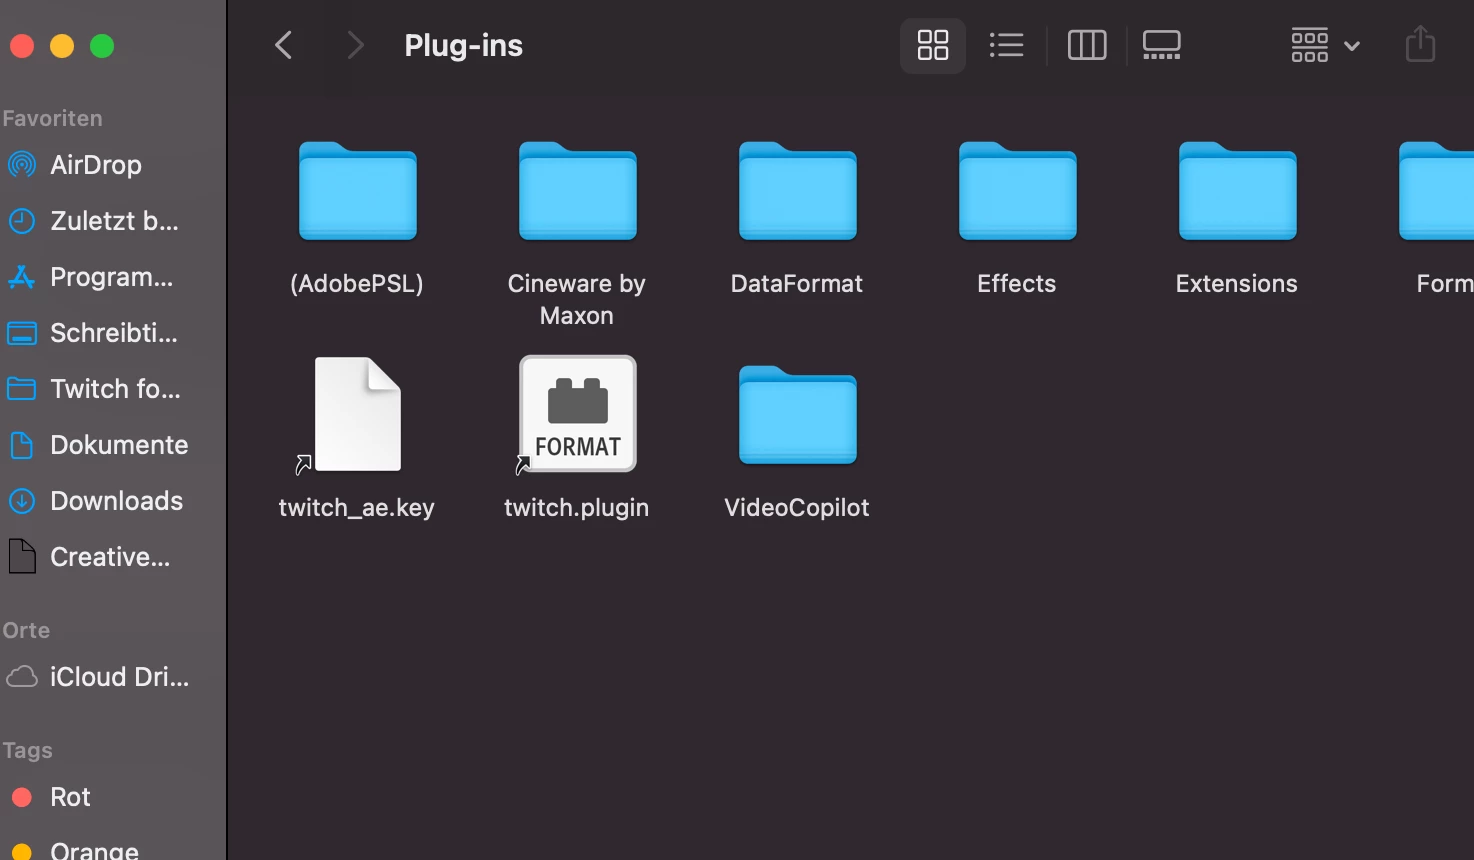Open Zuletzt benutzt in sidebar
Viewport: 1474px width, 860px height.
pyautogui.click(x=114, y=221)
